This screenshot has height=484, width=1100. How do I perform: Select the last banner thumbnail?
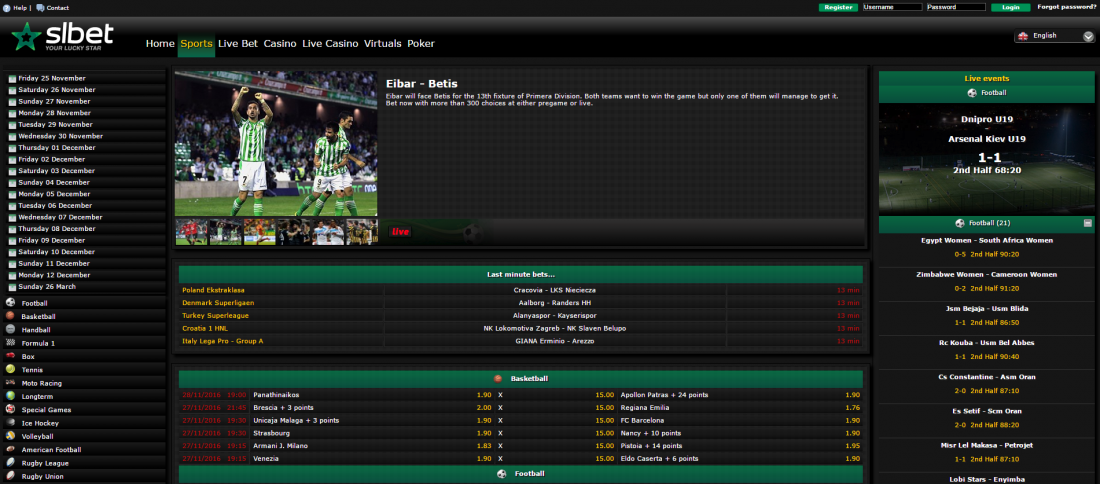coord(362,232)
